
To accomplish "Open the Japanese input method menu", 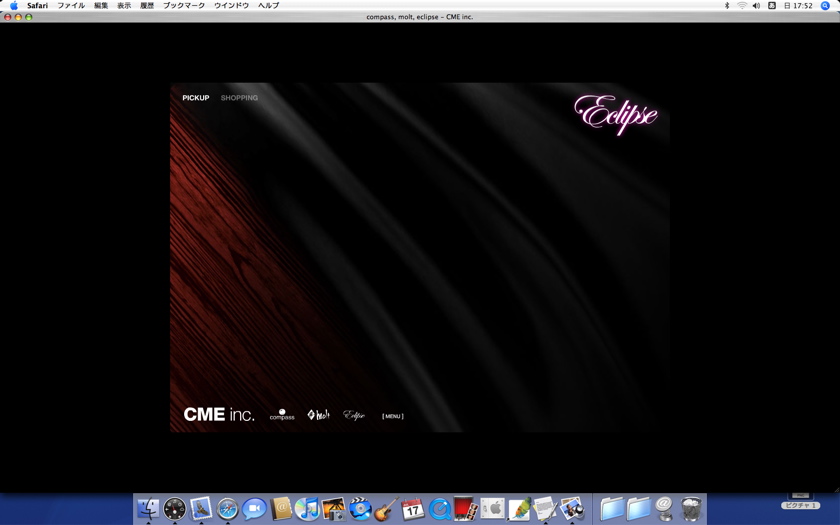I will [x=771, y=5].
